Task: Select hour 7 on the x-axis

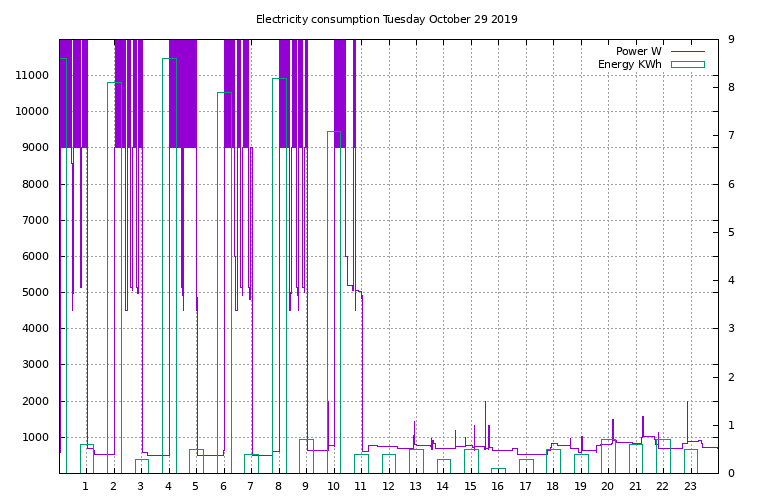Action: click(251, 486)
